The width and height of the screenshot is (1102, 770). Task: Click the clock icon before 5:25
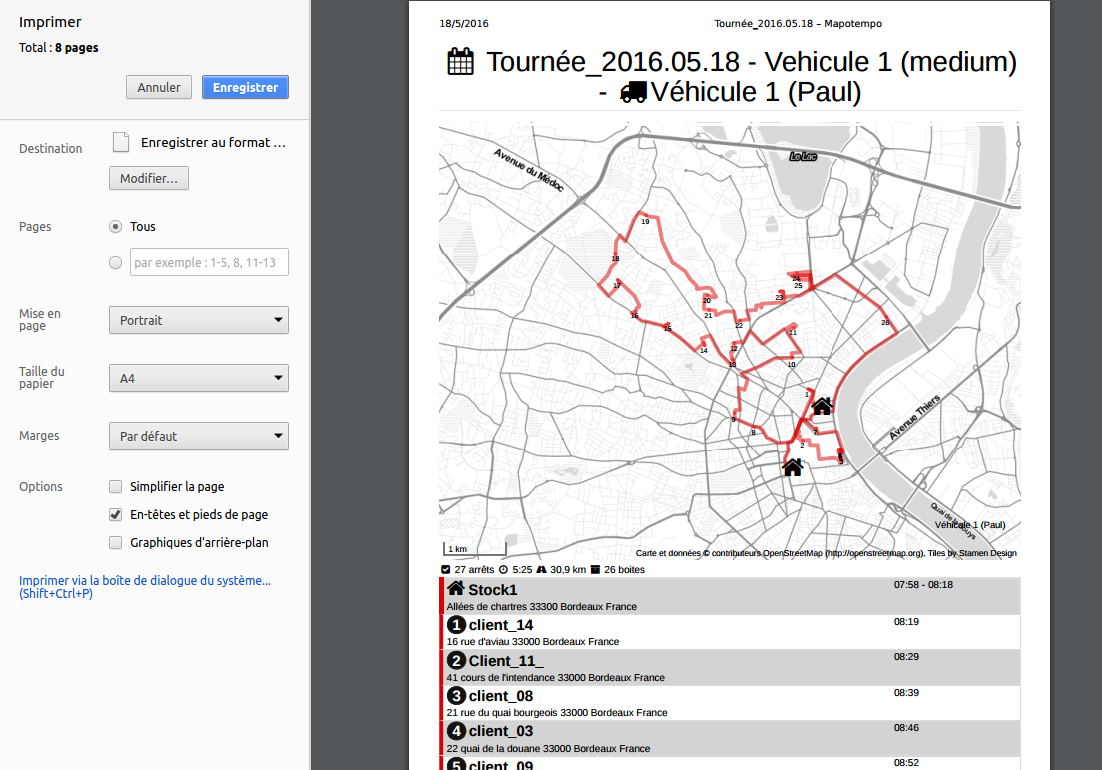pos(503,570)
